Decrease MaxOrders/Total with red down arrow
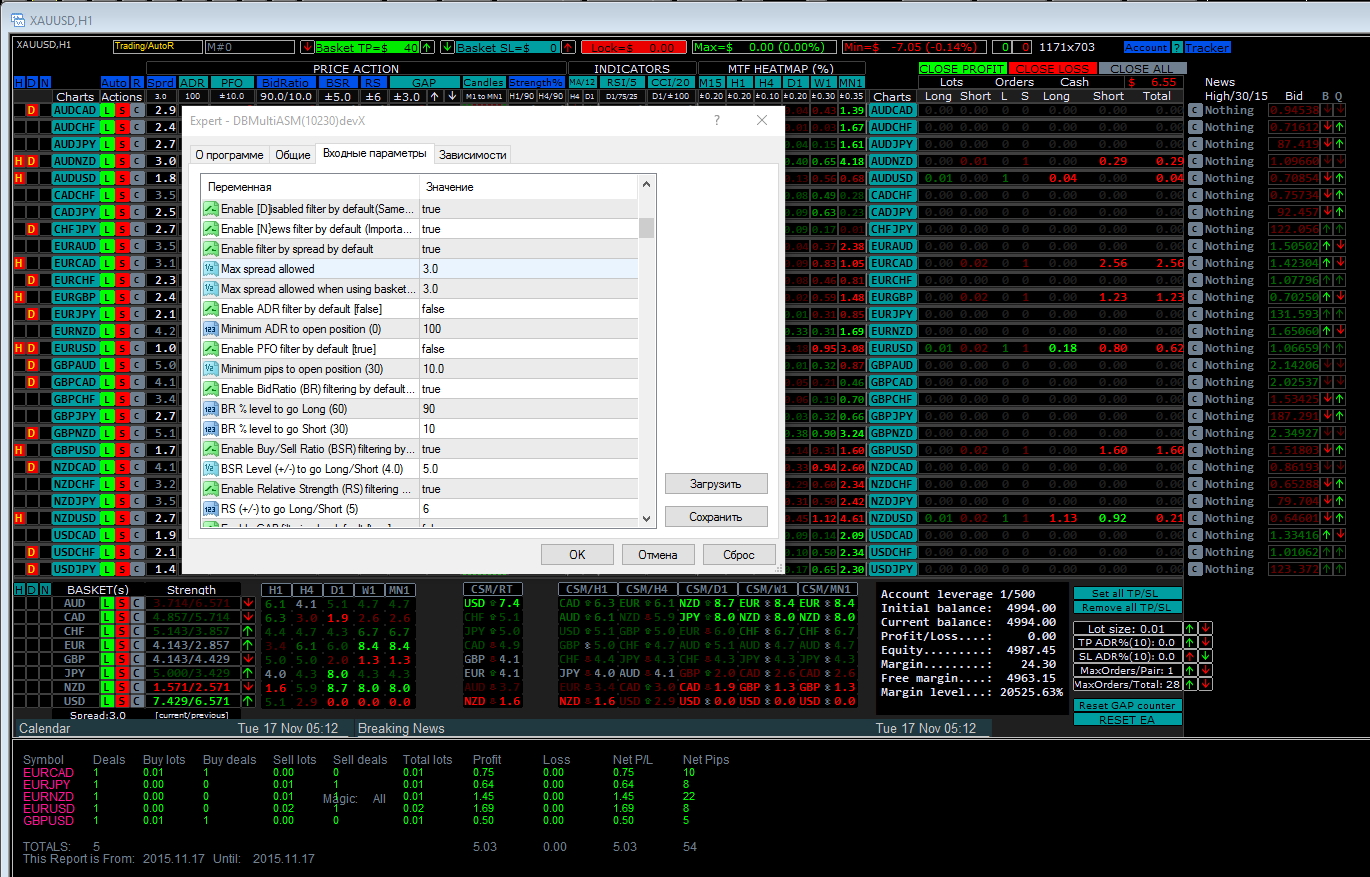The height and width of the screenshot is (877, 1370). 1205,685
